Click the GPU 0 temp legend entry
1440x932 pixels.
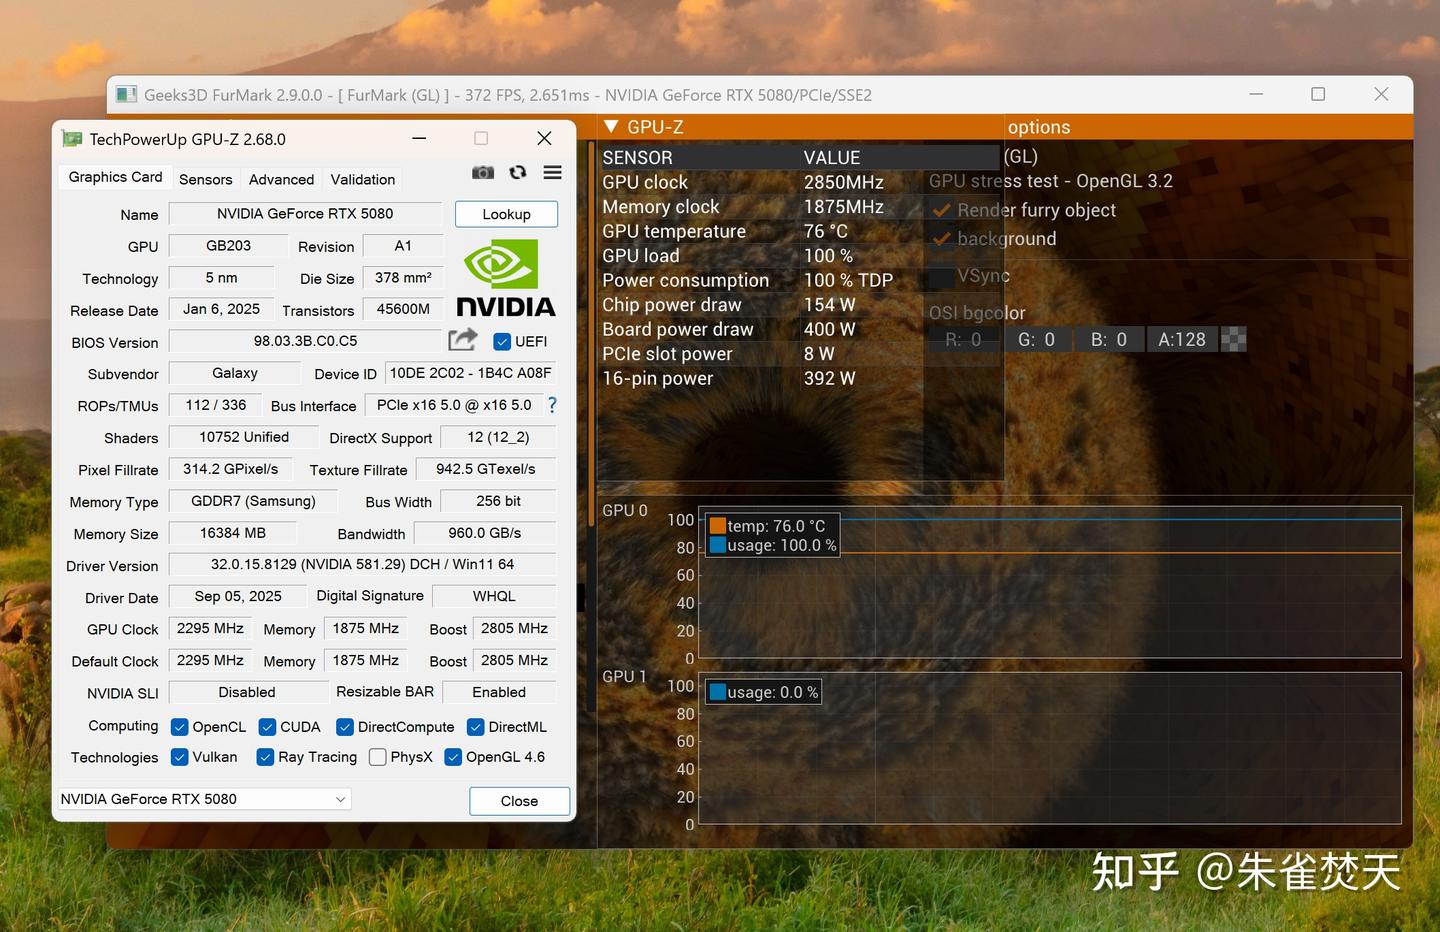768,526
